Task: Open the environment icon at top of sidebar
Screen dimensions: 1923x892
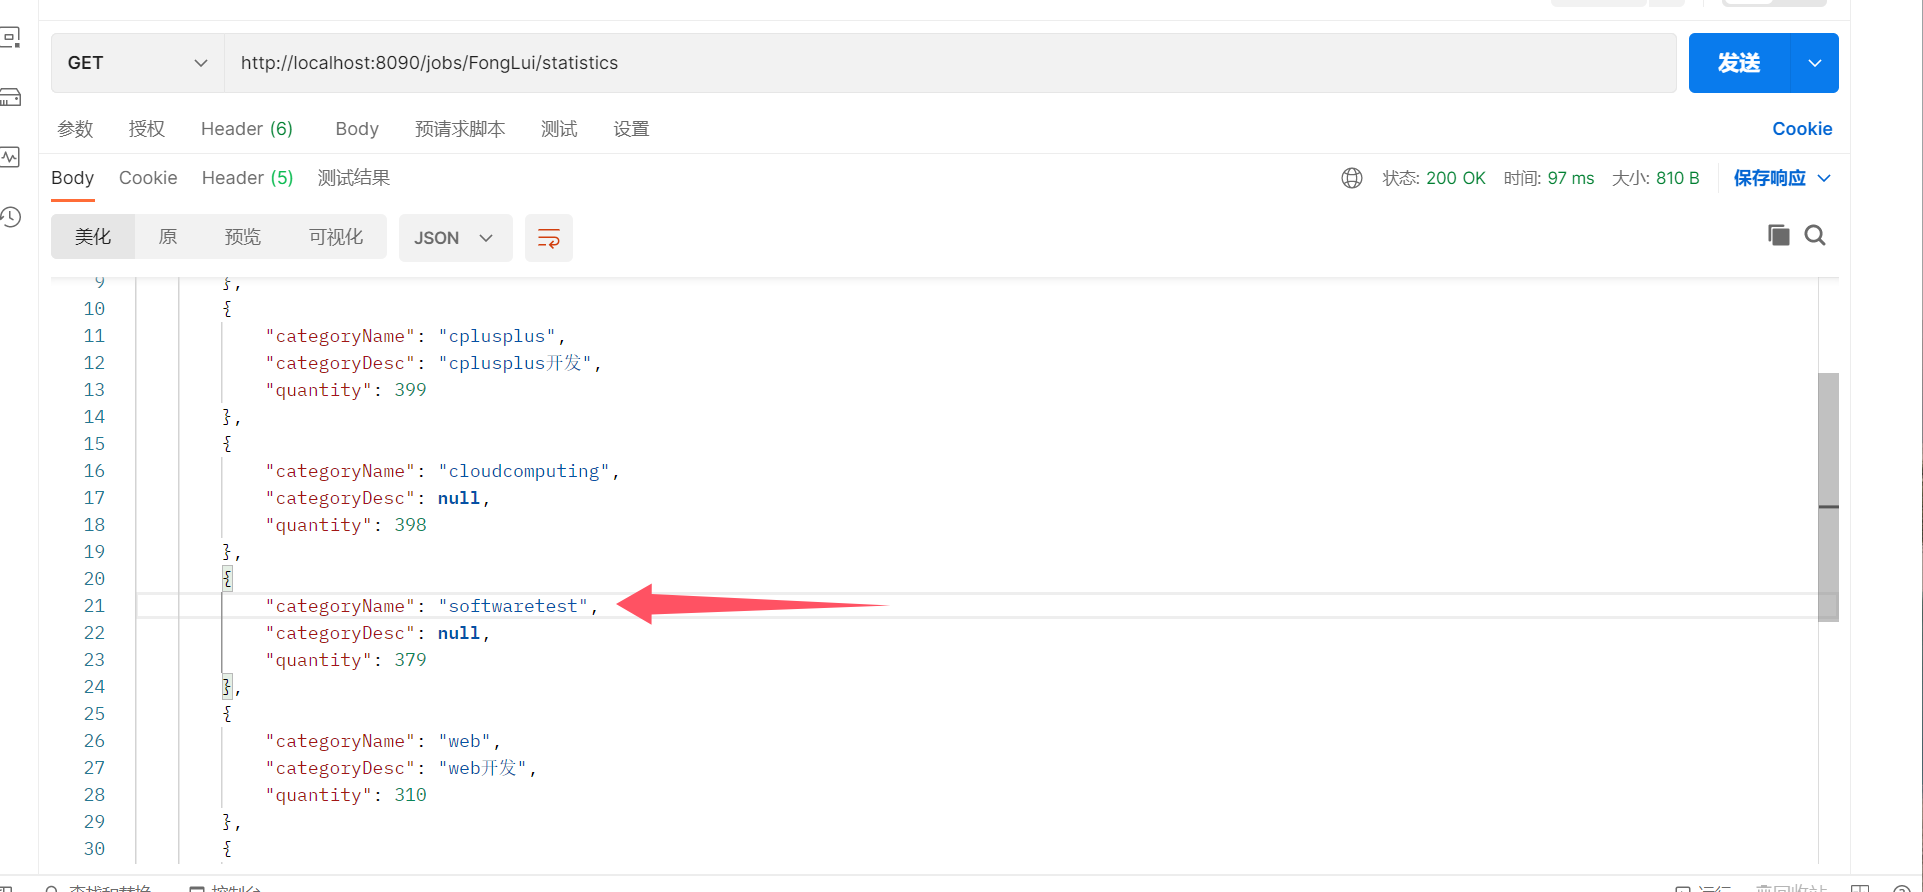Action: click(10, 38)
